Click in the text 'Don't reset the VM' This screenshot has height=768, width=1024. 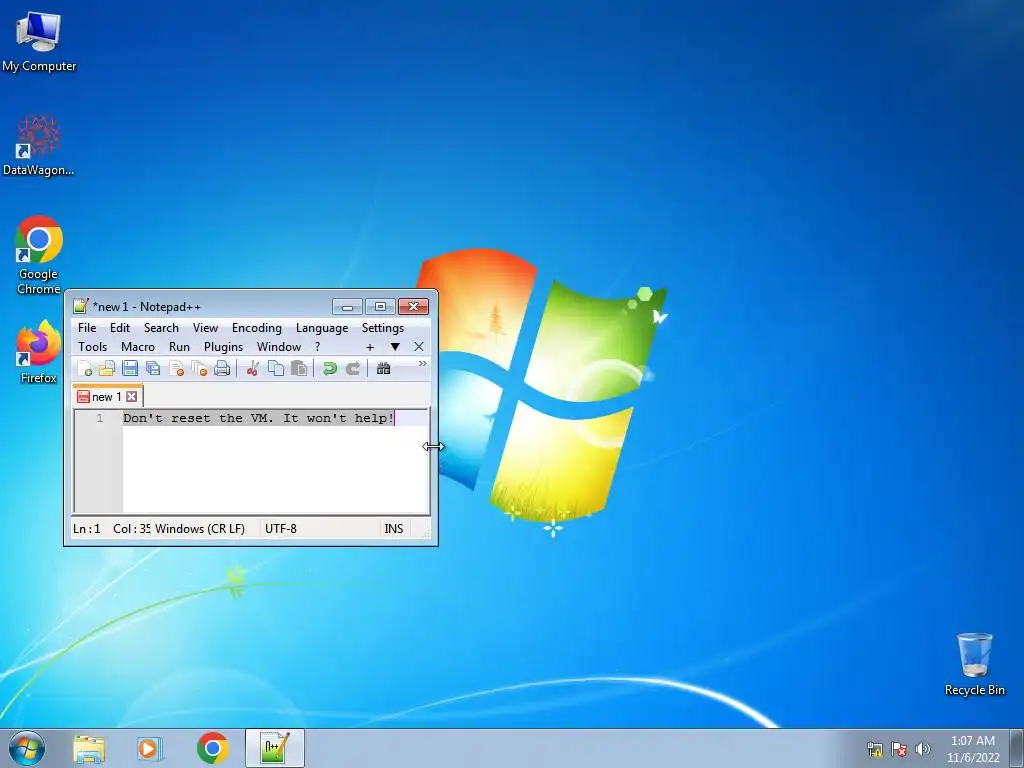[x=198, y=418]
